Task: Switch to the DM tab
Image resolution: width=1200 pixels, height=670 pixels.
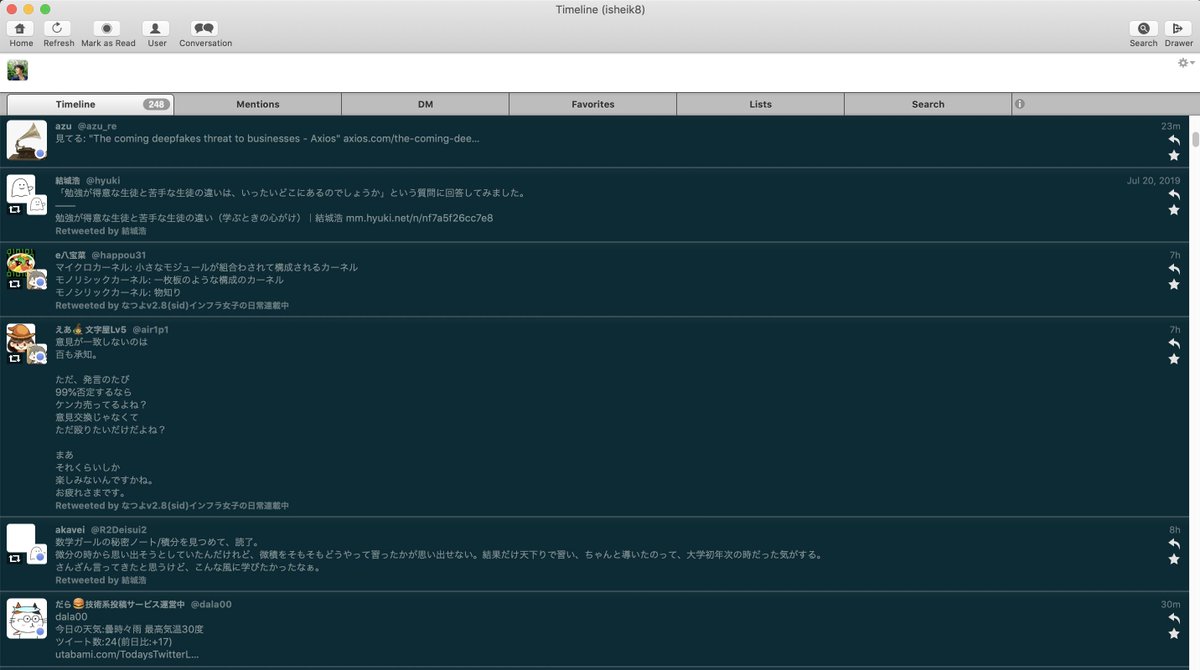Action: 425,104
